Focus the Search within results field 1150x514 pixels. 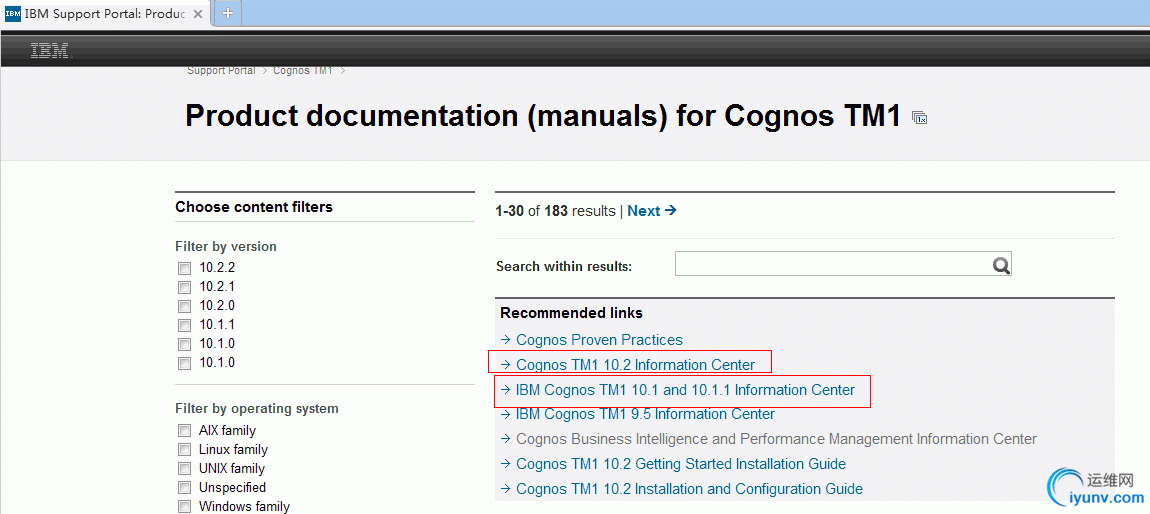pyautogui.click(x=832, y=265)
